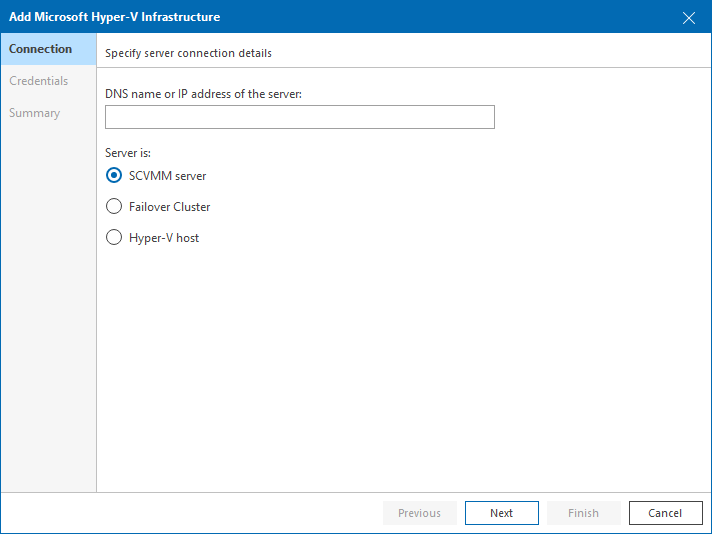Click the 'Specify server connection details' heading
712x534 pixels.
[188, 53]
